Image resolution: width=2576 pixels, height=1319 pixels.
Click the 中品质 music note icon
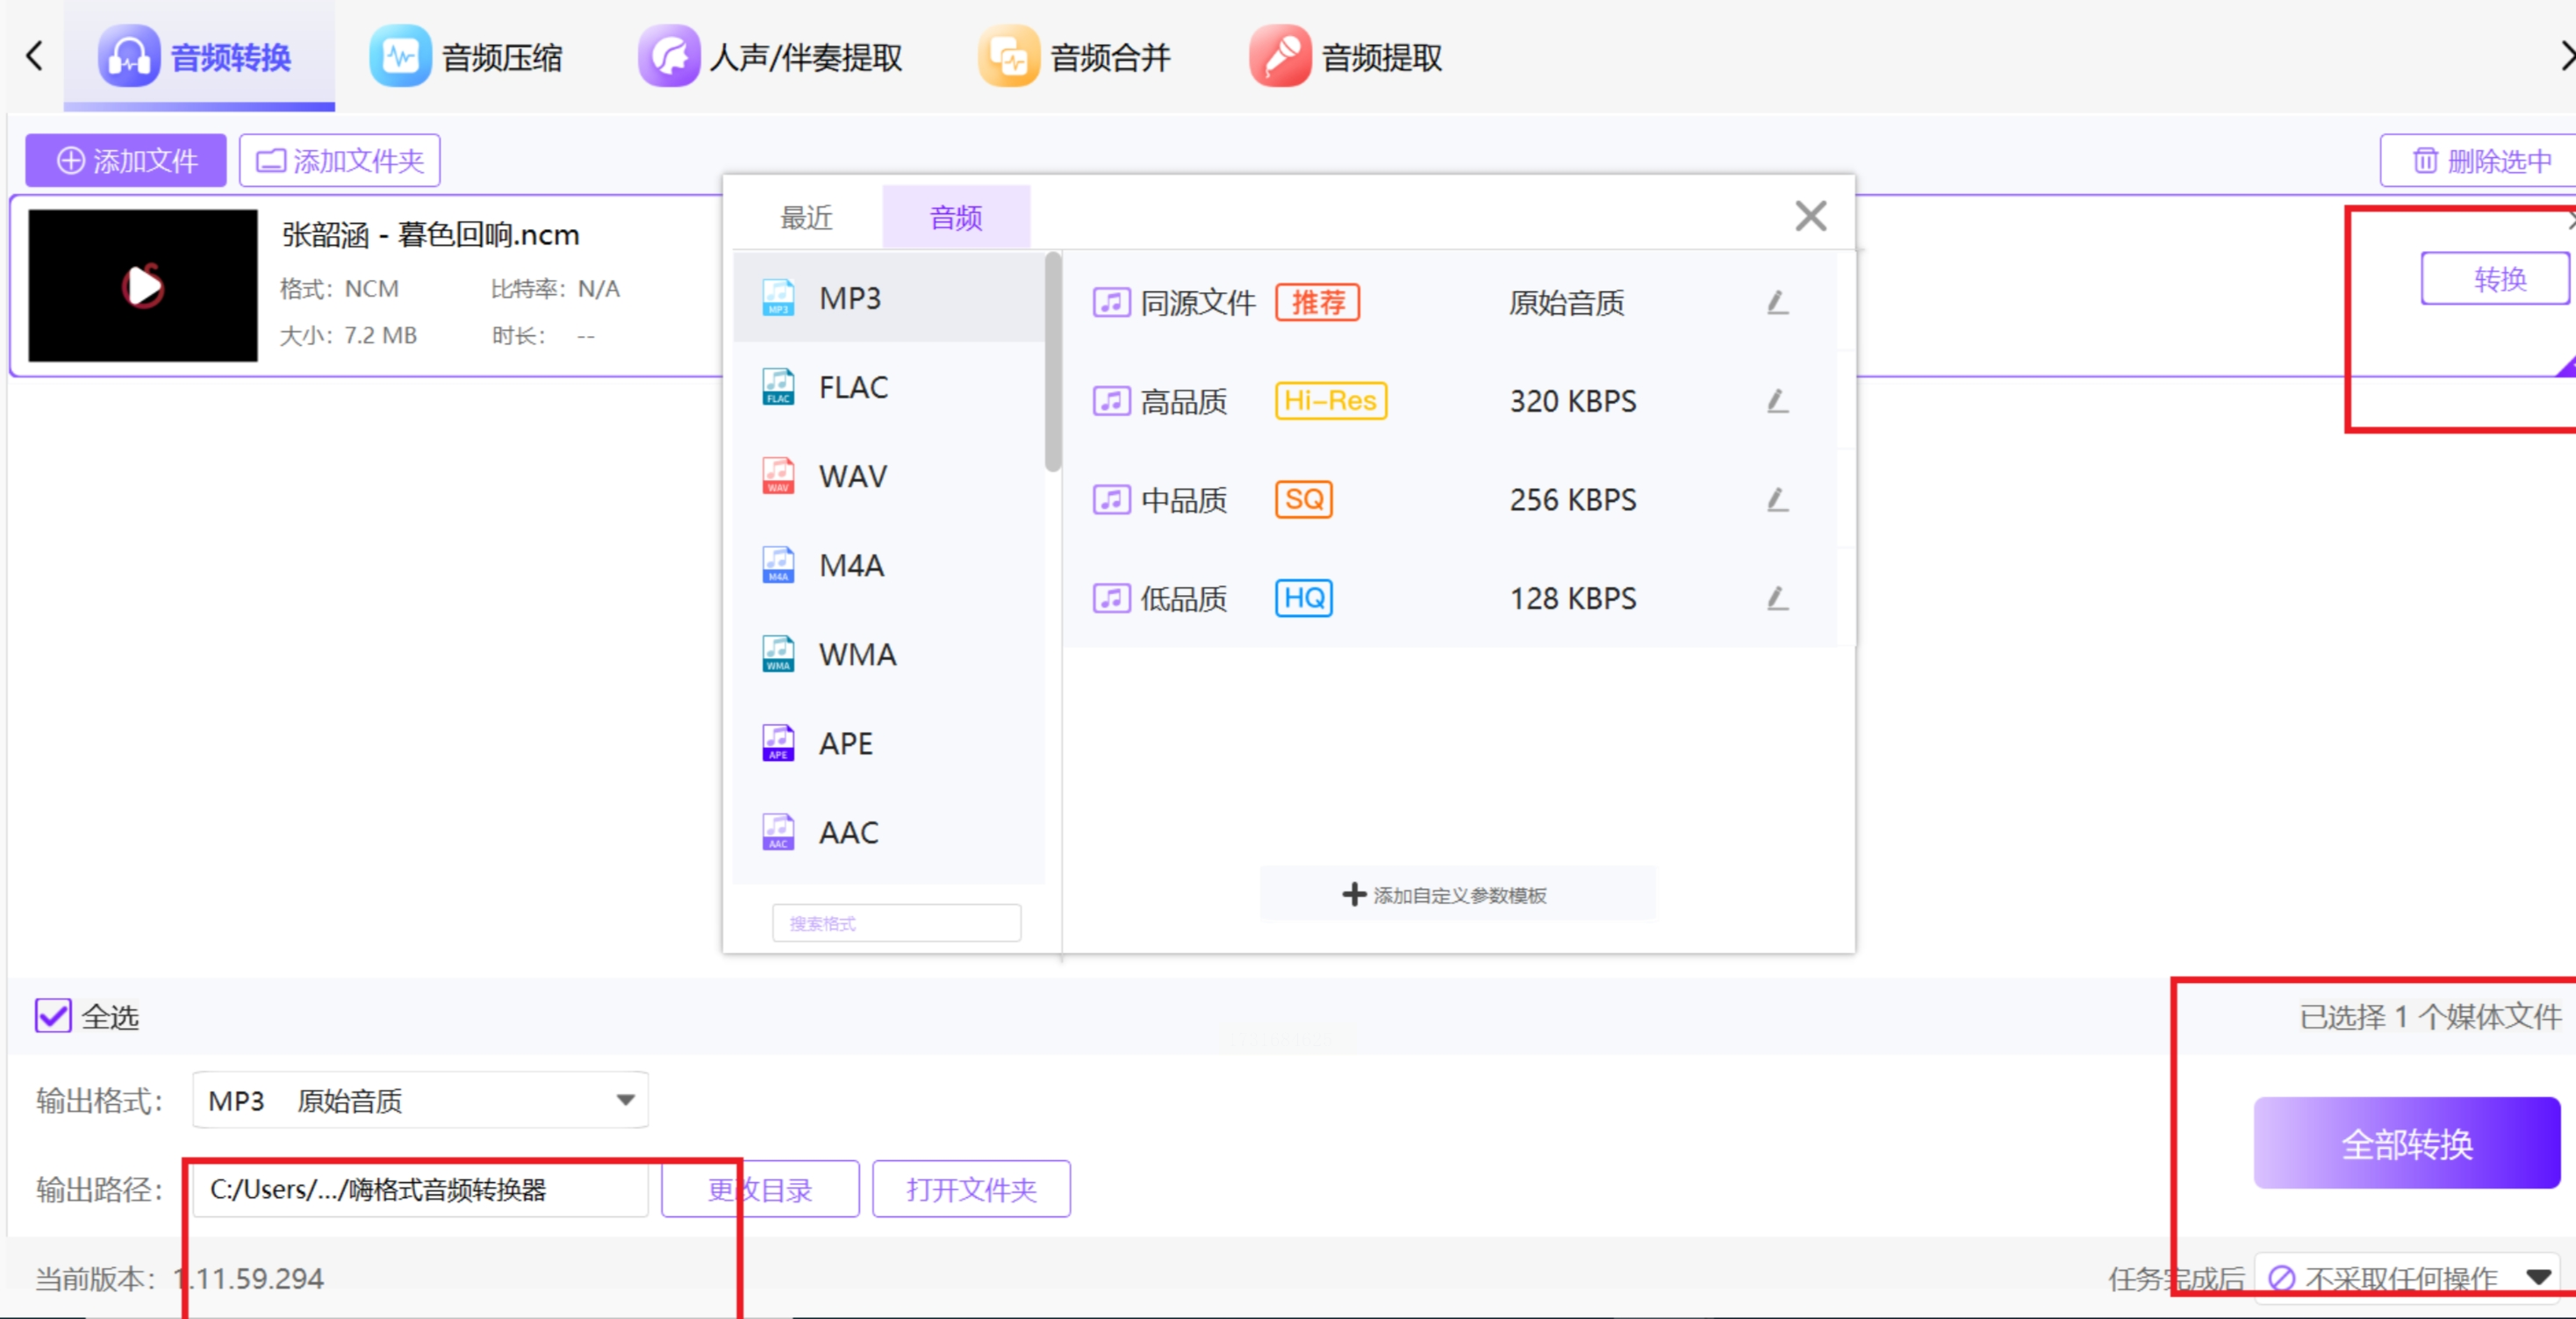point(1111,499)
